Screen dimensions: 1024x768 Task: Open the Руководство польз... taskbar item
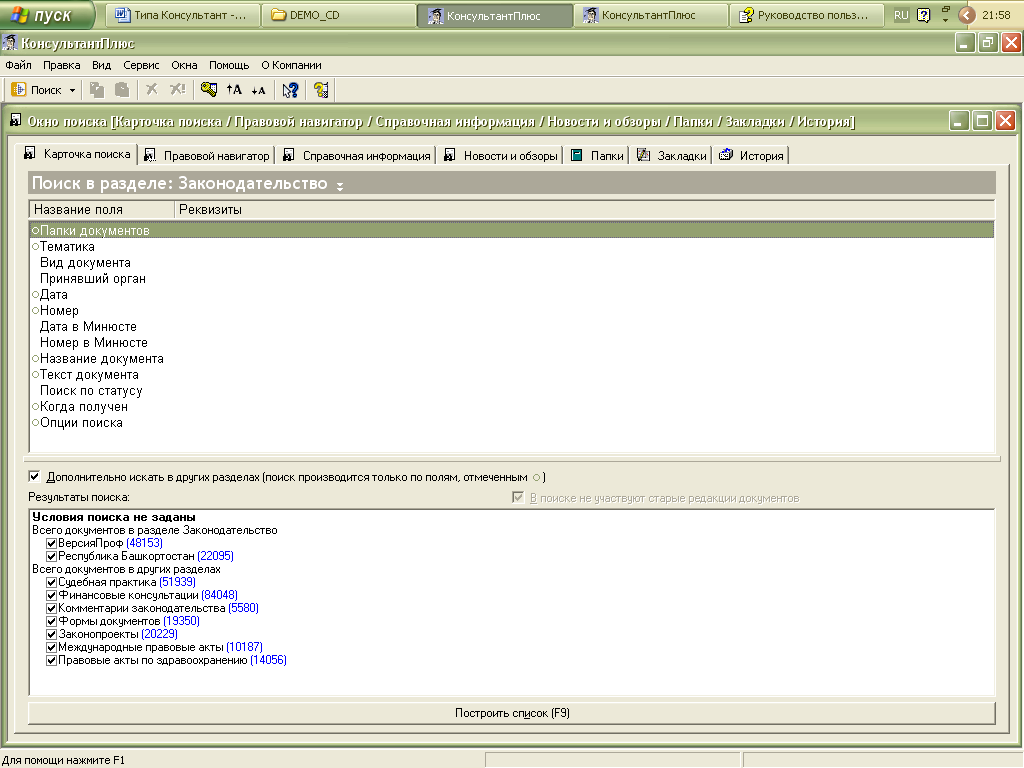[806, 15]
